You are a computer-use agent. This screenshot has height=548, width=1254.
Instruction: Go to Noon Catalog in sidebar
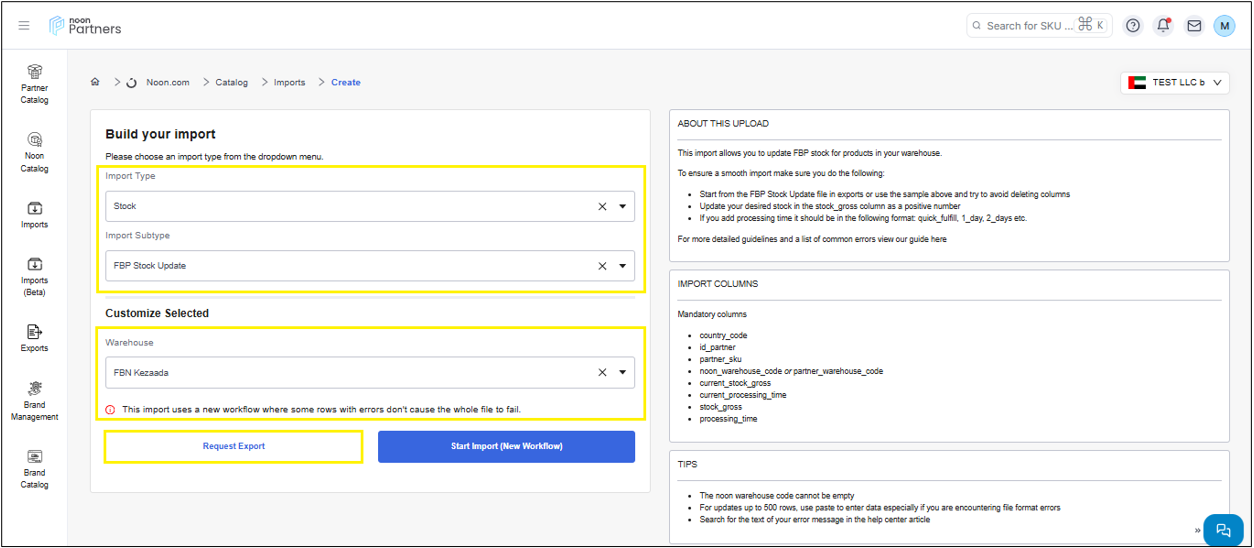coord(34,140)
